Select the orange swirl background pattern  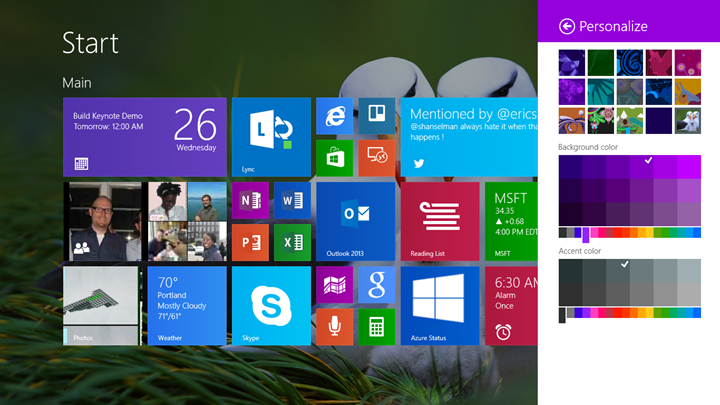pyautogui.click(x=572, y=121)
